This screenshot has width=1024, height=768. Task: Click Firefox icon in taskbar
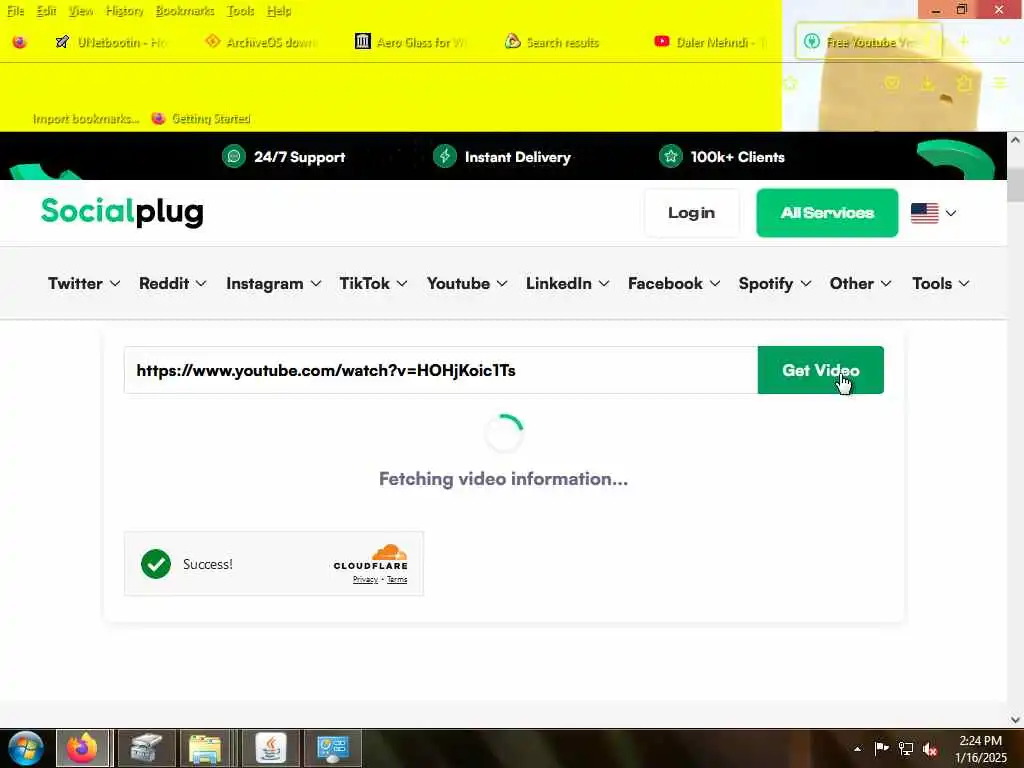[82, 748]
